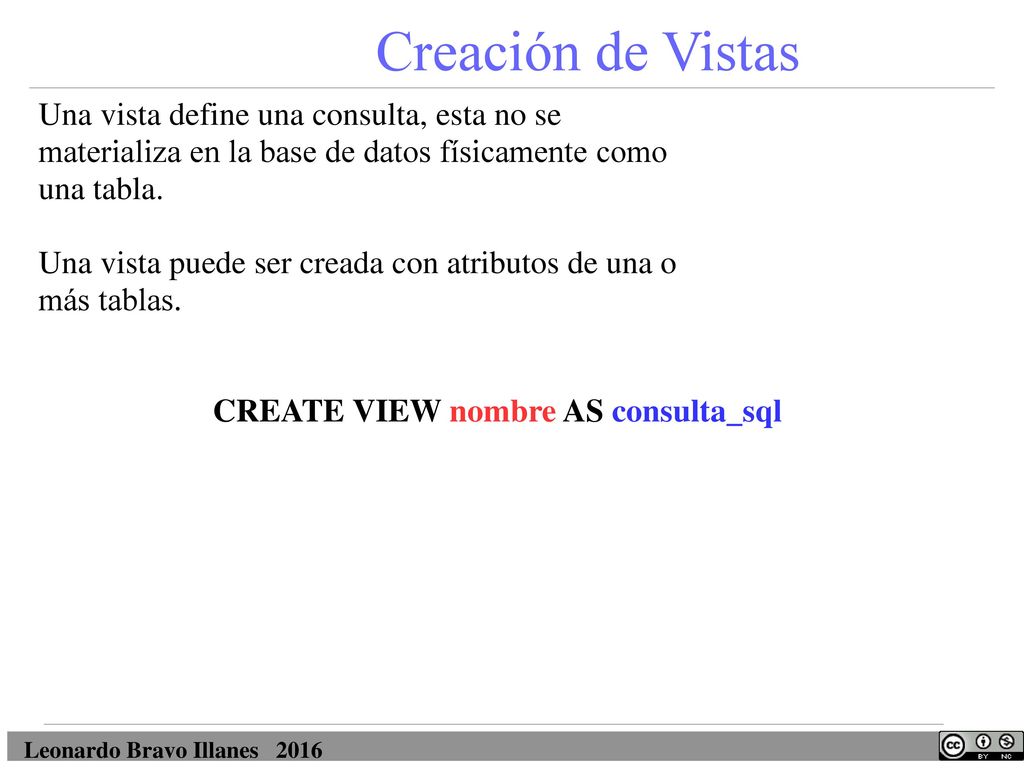Click the year '2016' in footer

coord(298,750)
